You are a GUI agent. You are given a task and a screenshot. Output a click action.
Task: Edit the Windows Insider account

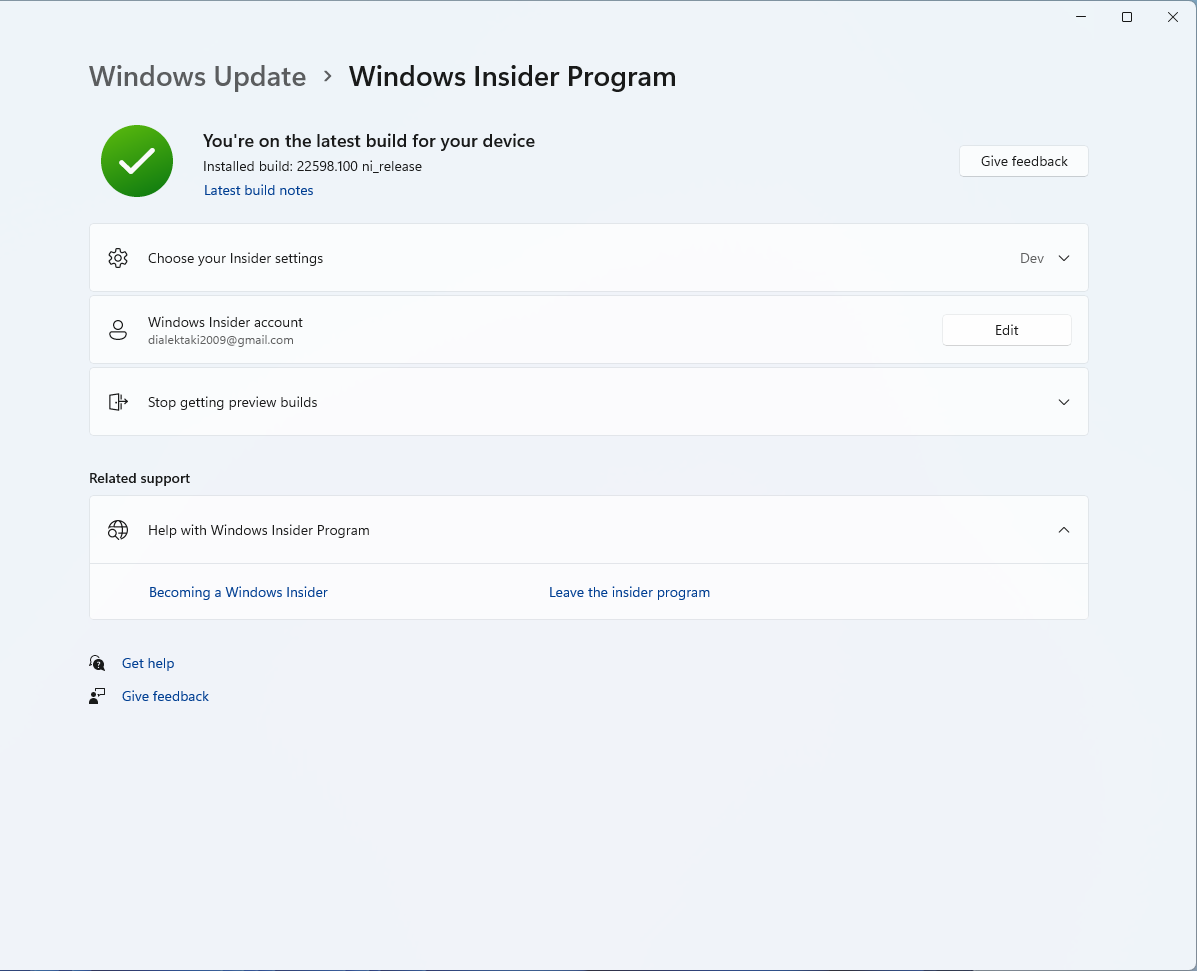[1006, 329]
